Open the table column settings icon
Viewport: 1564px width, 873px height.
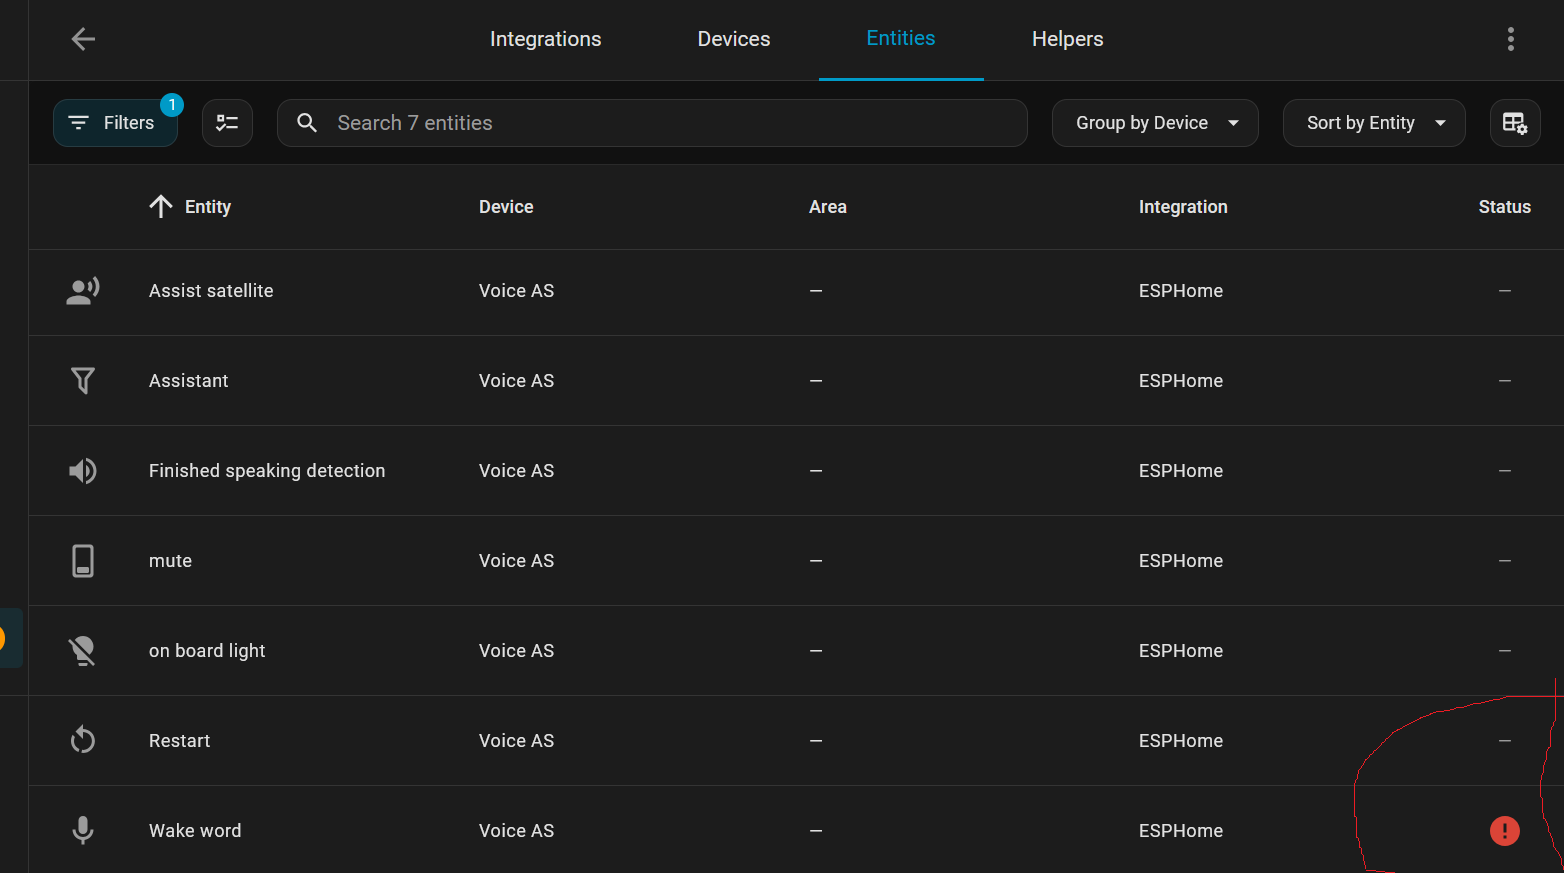tap(1514, 123)
